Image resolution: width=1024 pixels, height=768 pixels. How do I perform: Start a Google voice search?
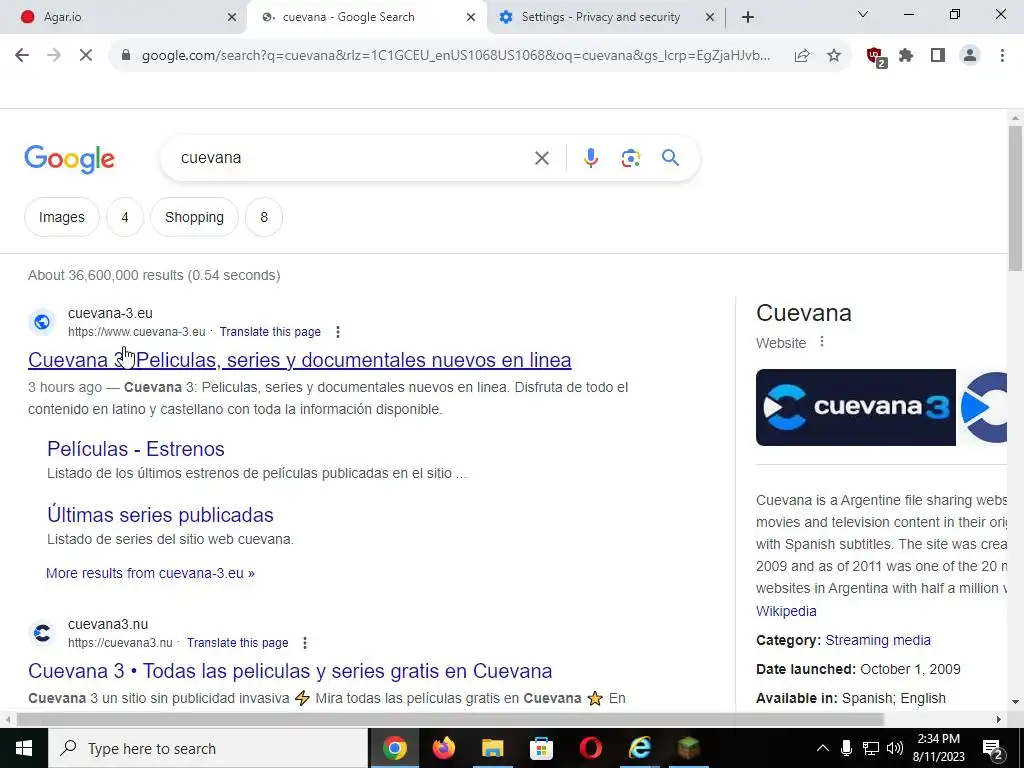click(590, 158)
